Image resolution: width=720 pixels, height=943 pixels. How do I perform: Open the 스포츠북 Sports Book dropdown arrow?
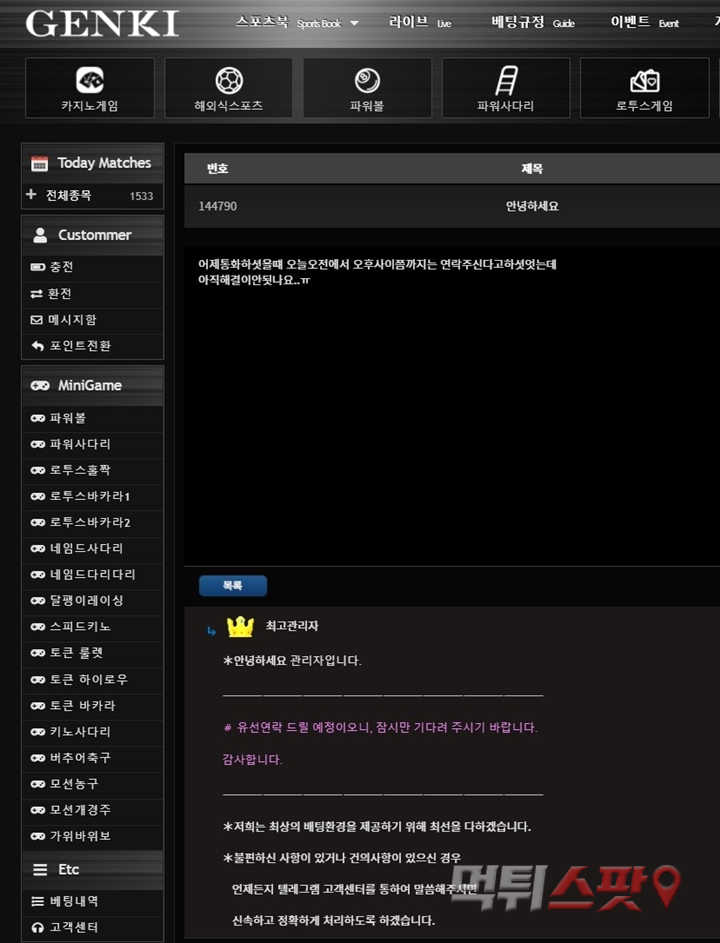point(354,23)
